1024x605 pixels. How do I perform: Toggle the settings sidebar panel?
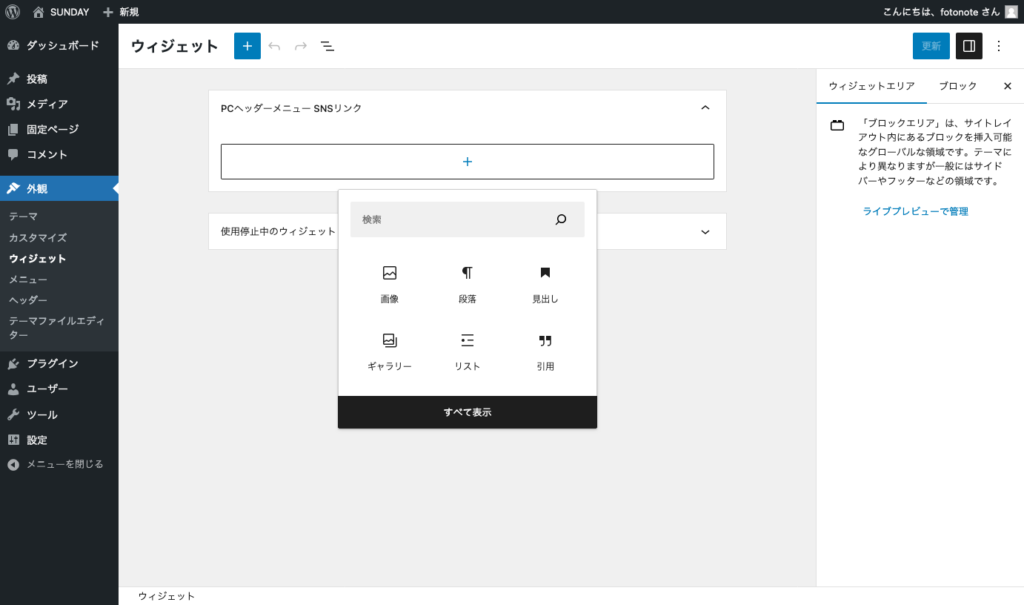pos(968,46)
